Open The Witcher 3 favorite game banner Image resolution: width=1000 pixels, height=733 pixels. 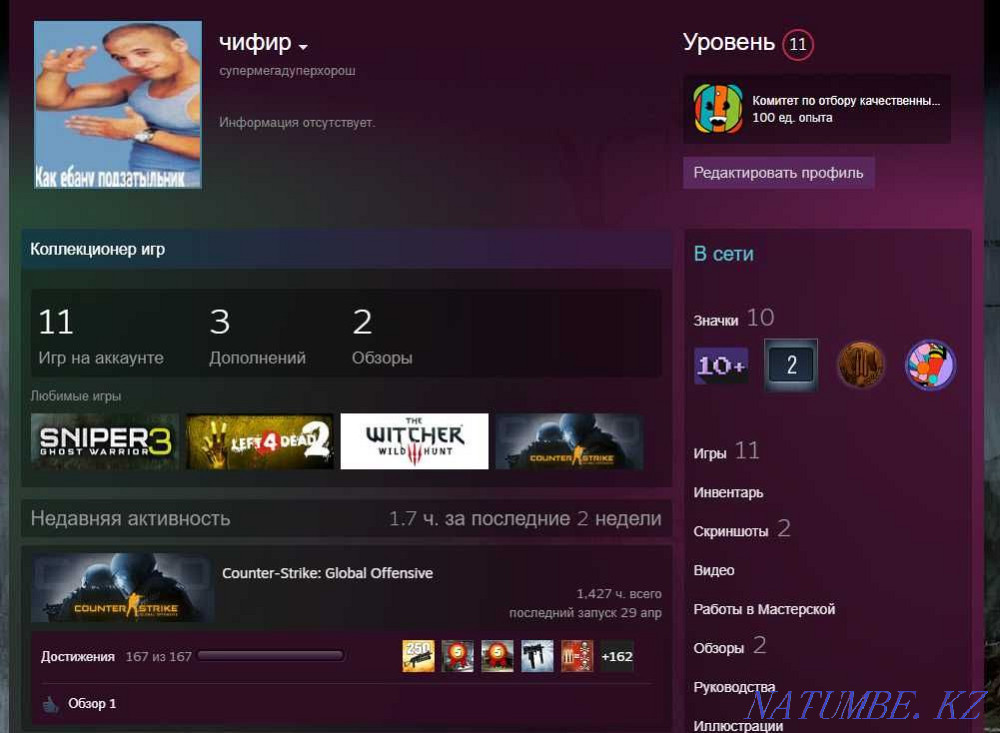[x=414, y=441]
